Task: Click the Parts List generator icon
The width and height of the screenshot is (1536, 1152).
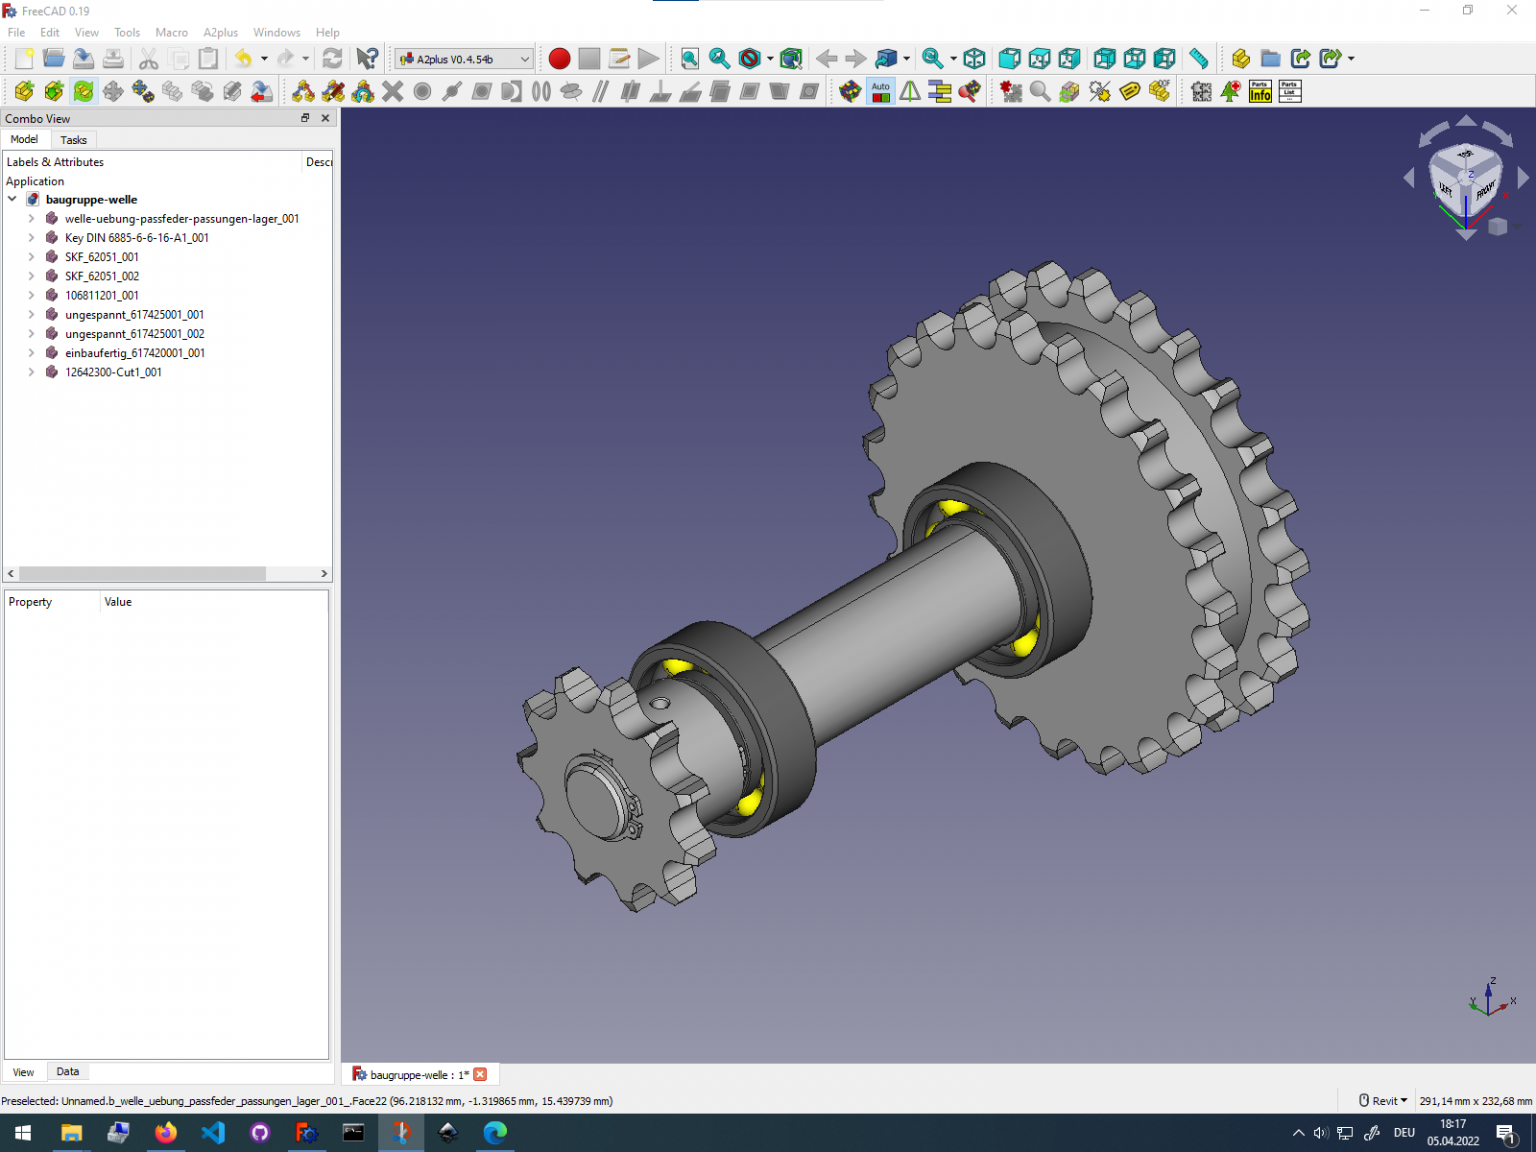Action: tap(1289, 91)
